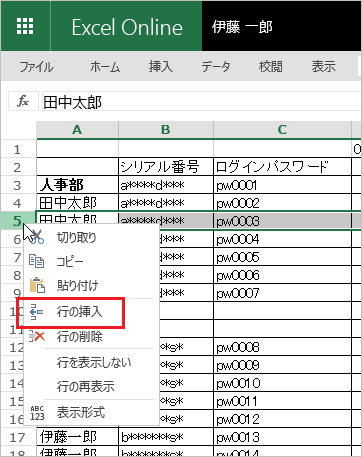
Task: Click the ABC 123 number format icon
Action: pyautogui.click(x=37, y=413)
